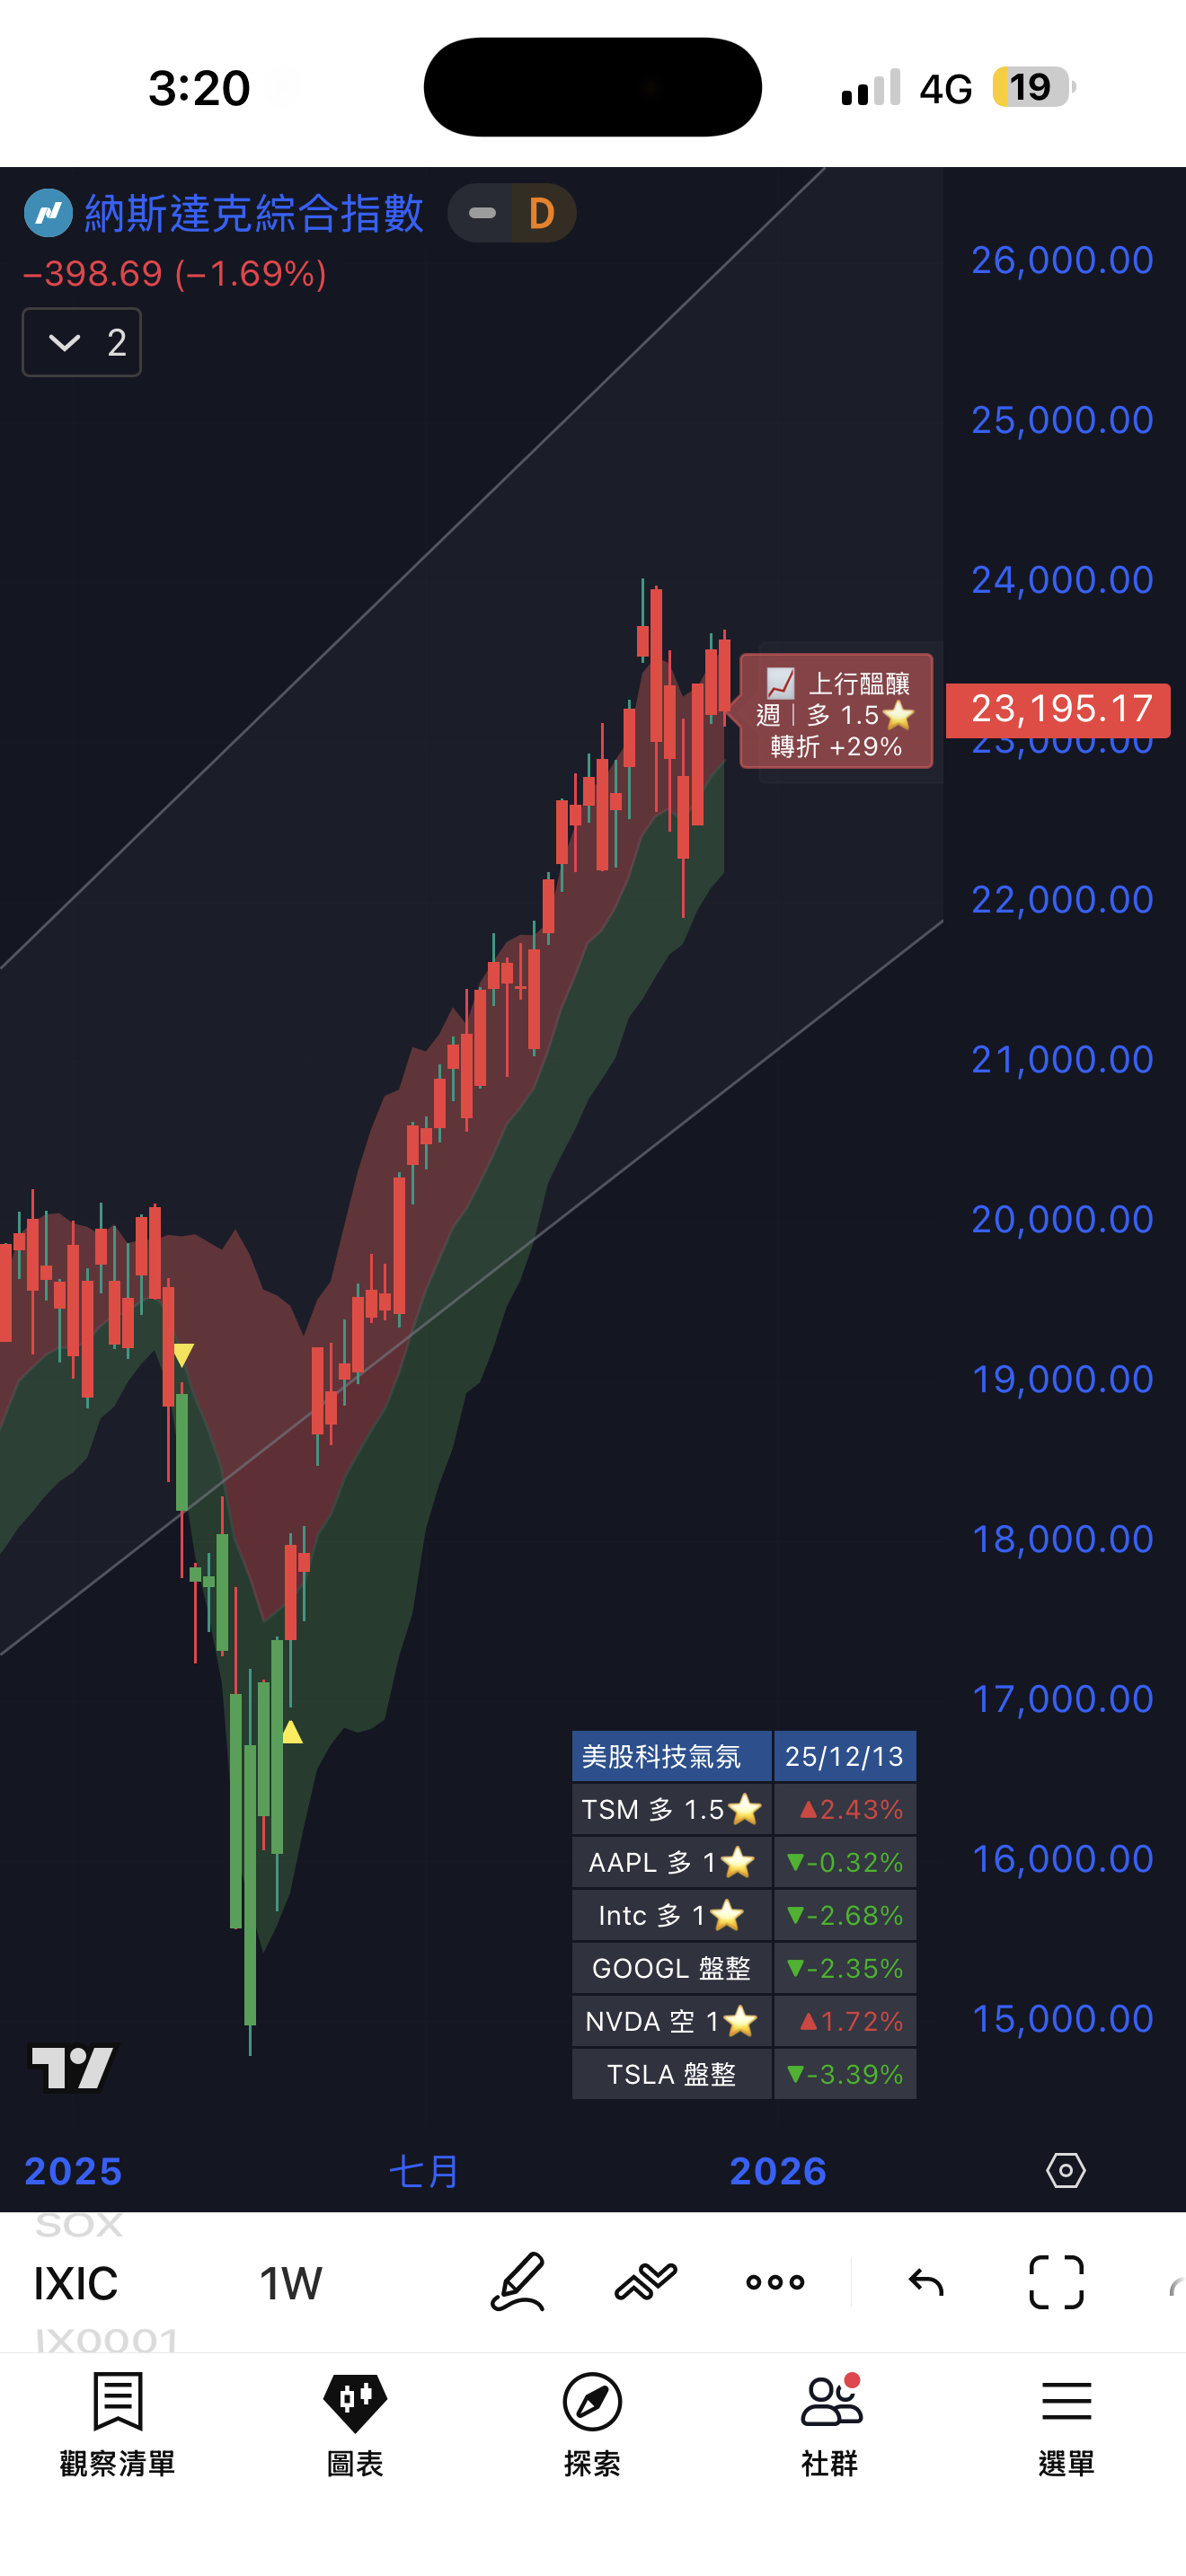Toggle the orange D delayed-data badge

[x=543, y=213]
